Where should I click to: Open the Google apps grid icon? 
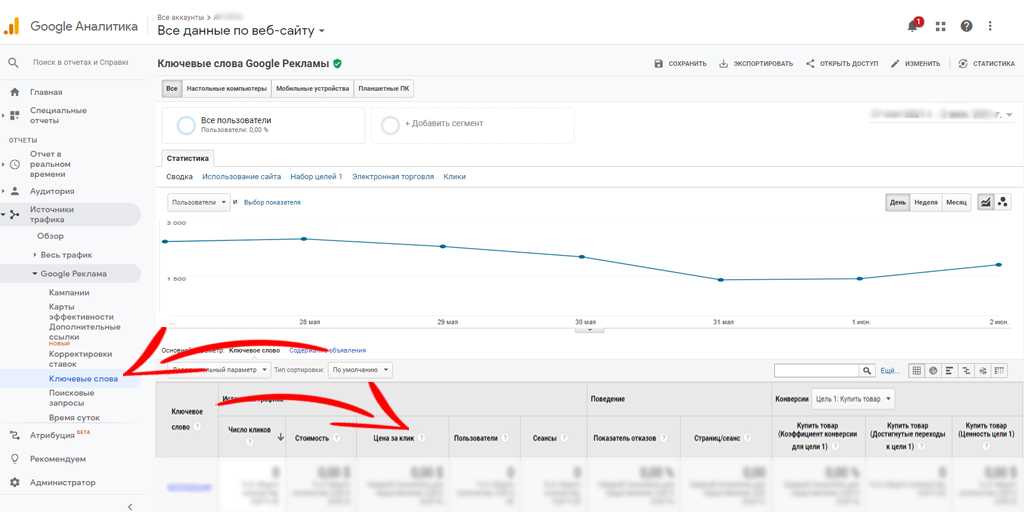click(940, 26)
